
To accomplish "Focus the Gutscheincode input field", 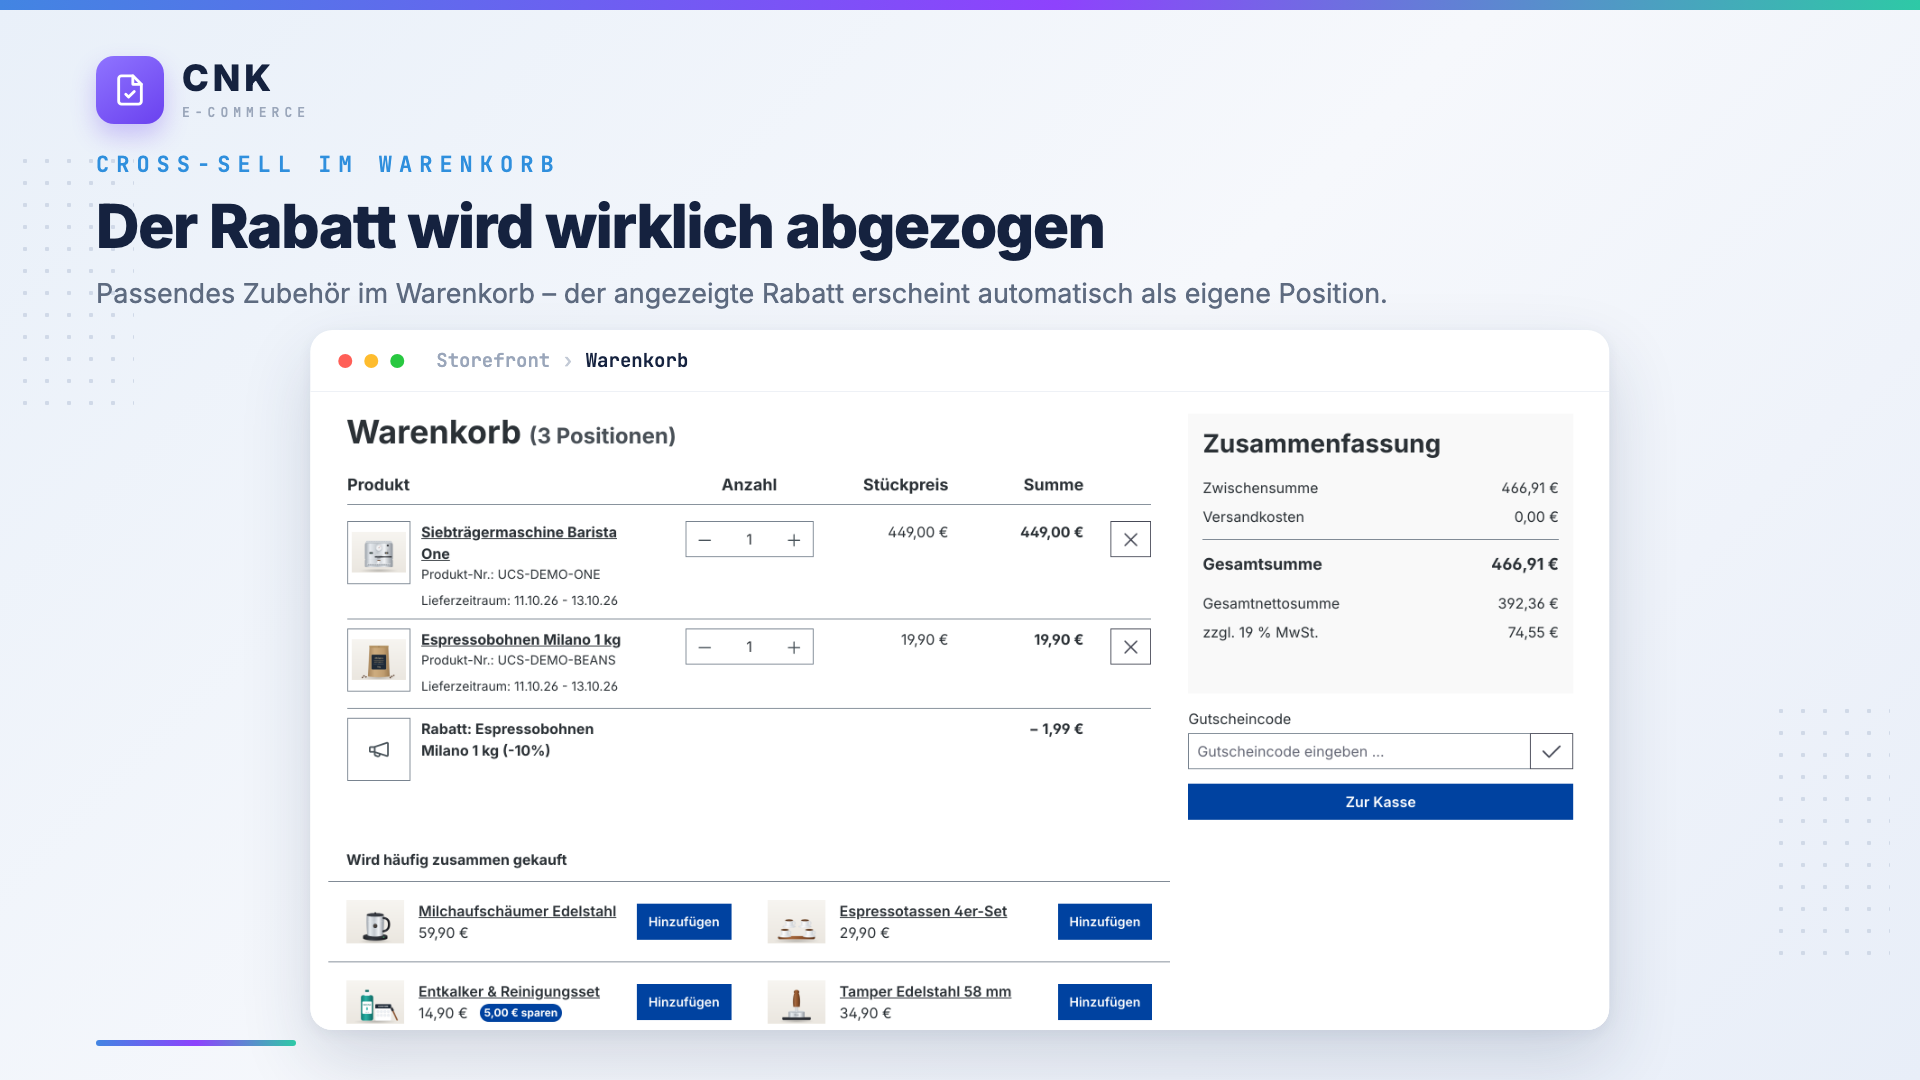I will coord(1359,751).
